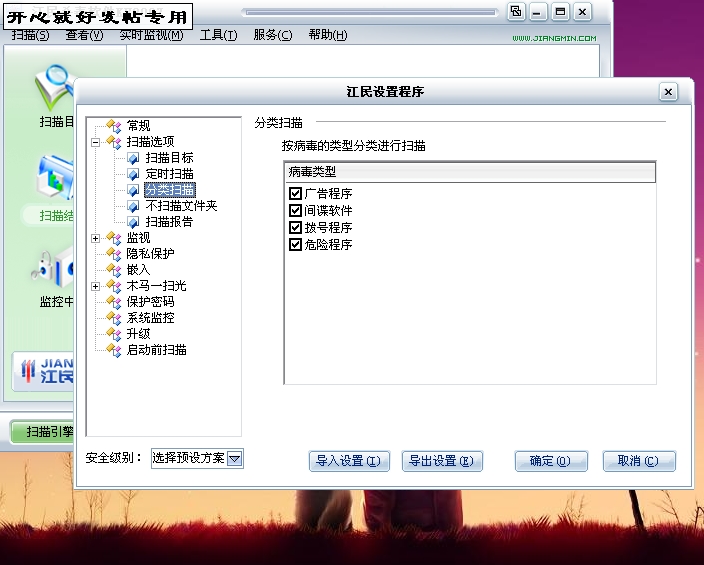Select the 嵌入 tree item

click(x=138, y=270)
